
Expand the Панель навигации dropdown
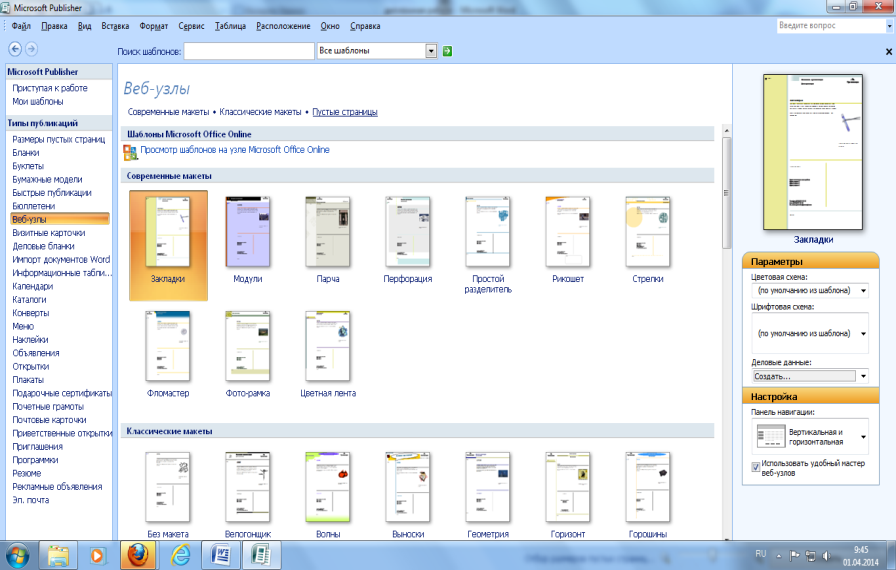pyautogui.click(x=863, y=437)
